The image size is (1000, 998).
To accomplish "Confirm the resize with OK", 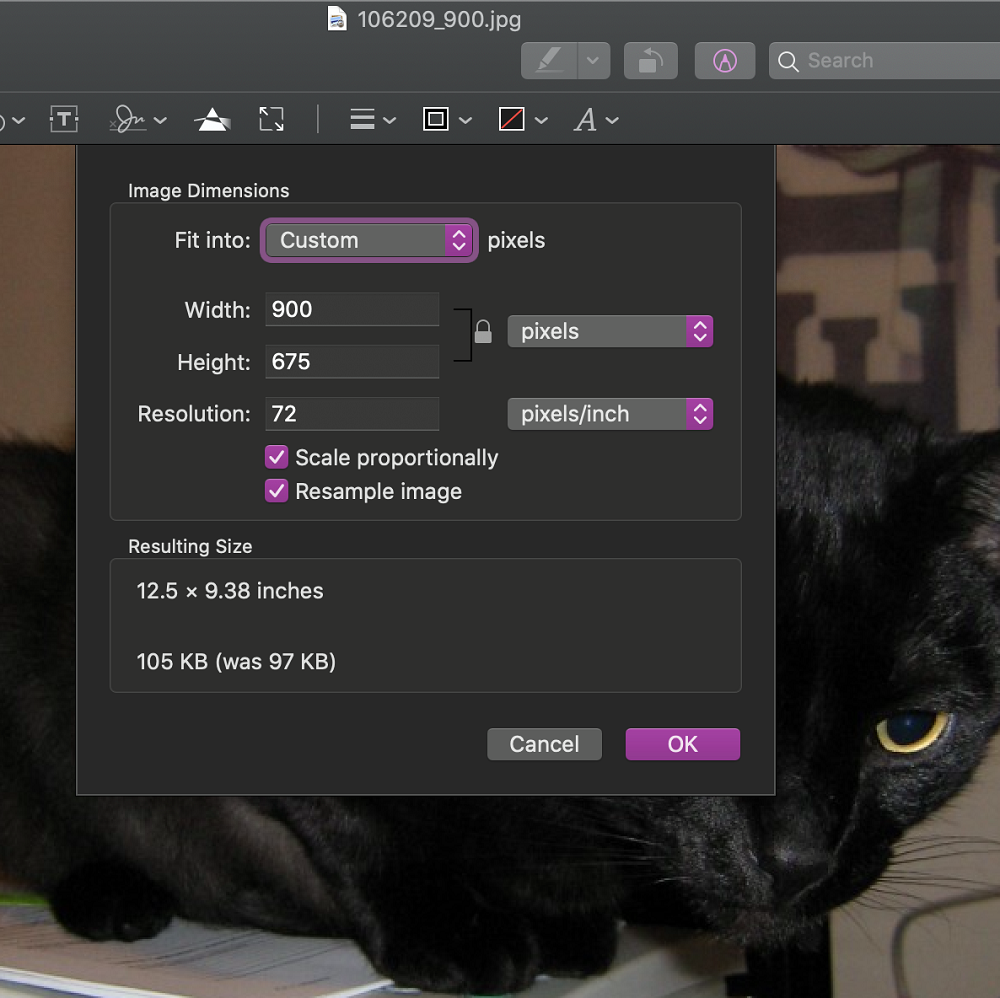I will 682,744.
